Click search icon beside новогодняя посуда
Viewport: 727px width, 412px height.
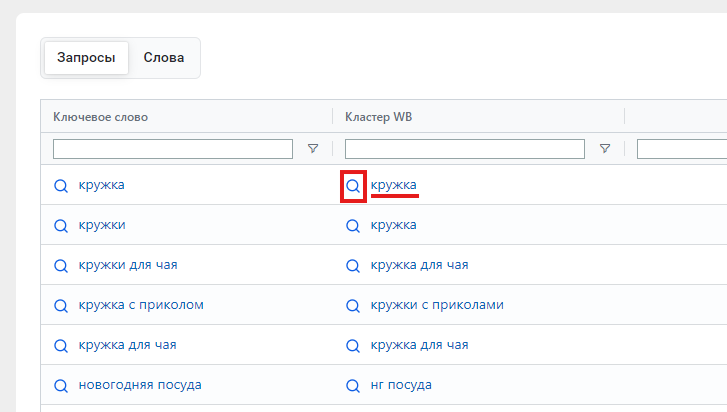point(61,386)
